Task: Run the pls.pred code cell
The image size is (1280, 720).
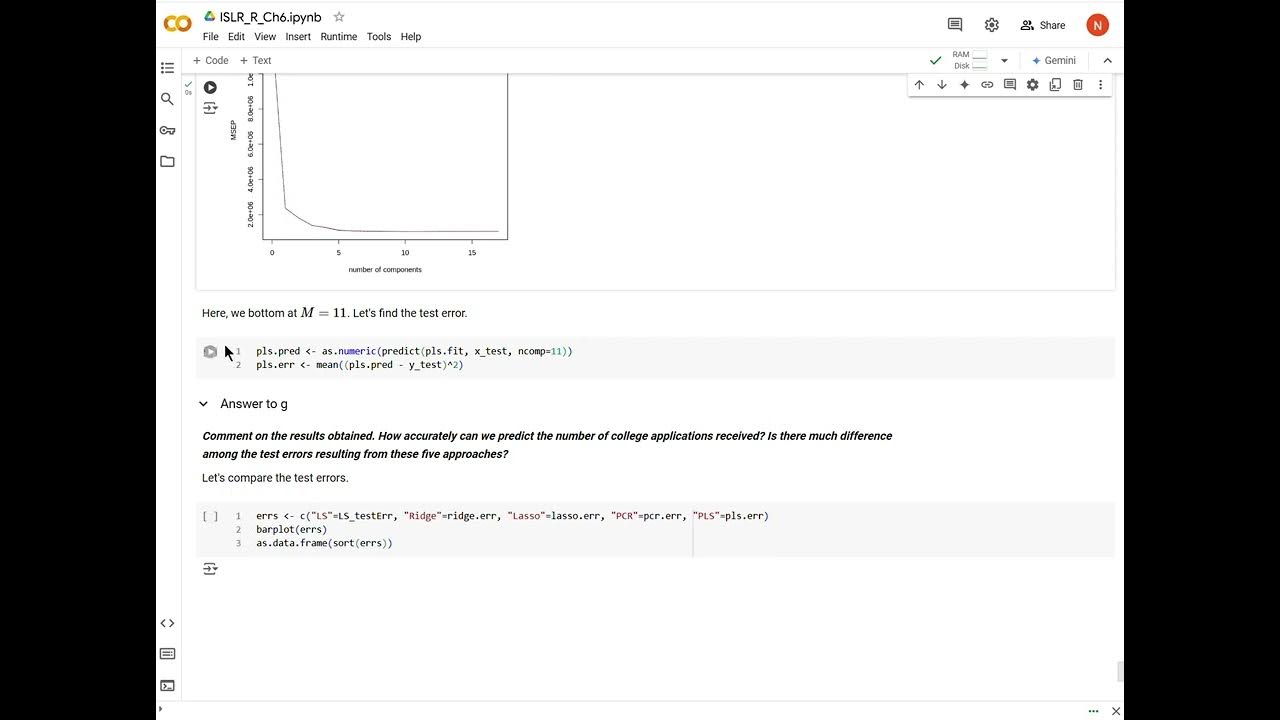Action: tap(210, 351)
